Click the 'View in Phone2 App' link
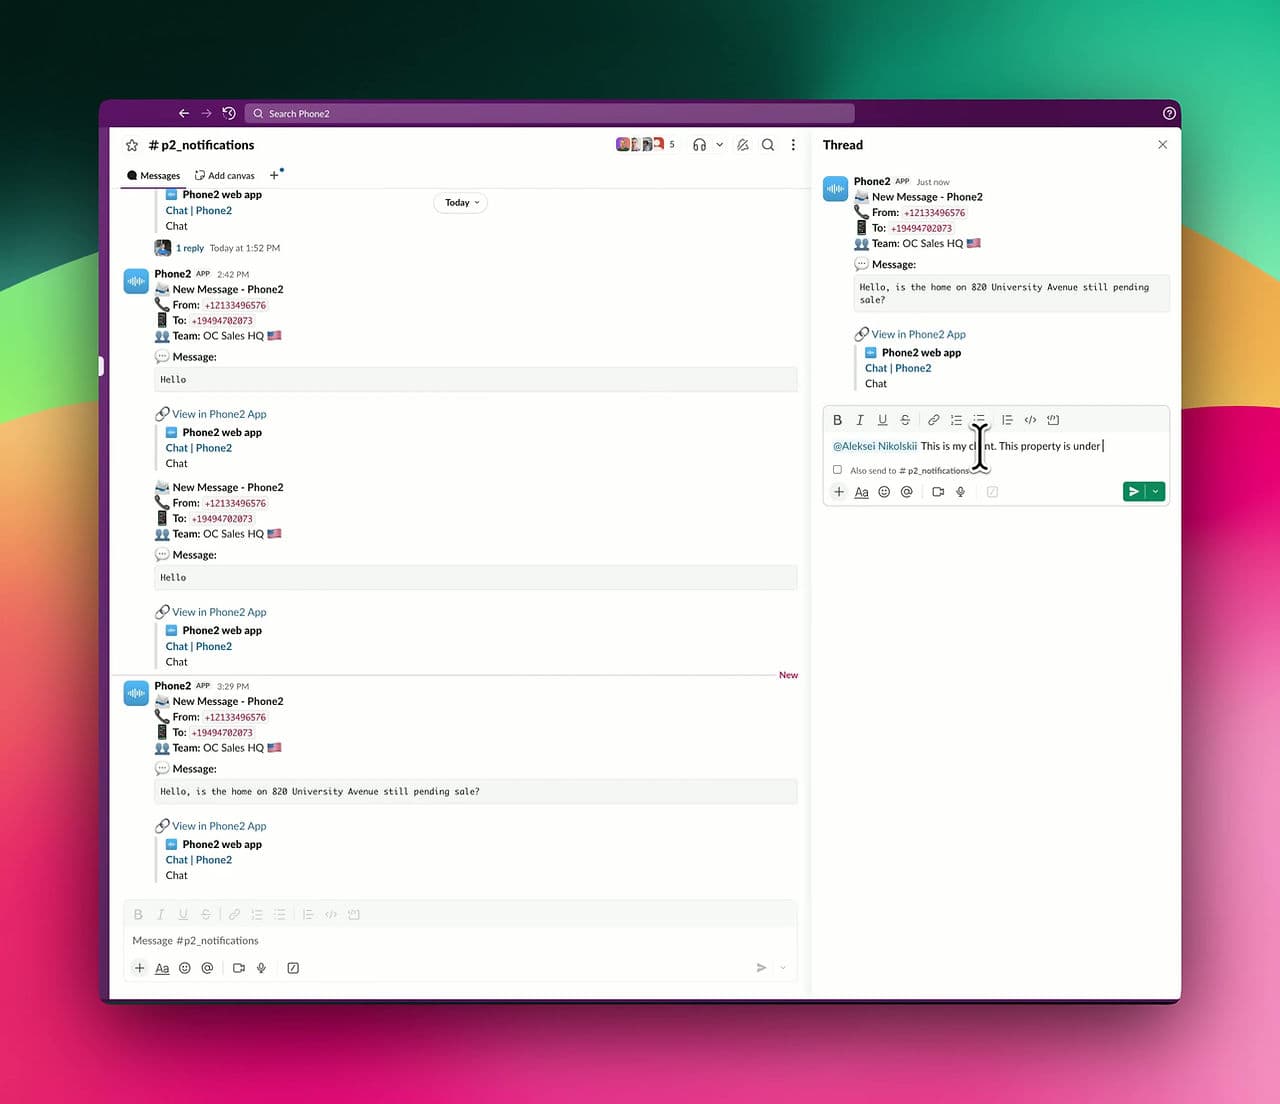 coord(218,413)
